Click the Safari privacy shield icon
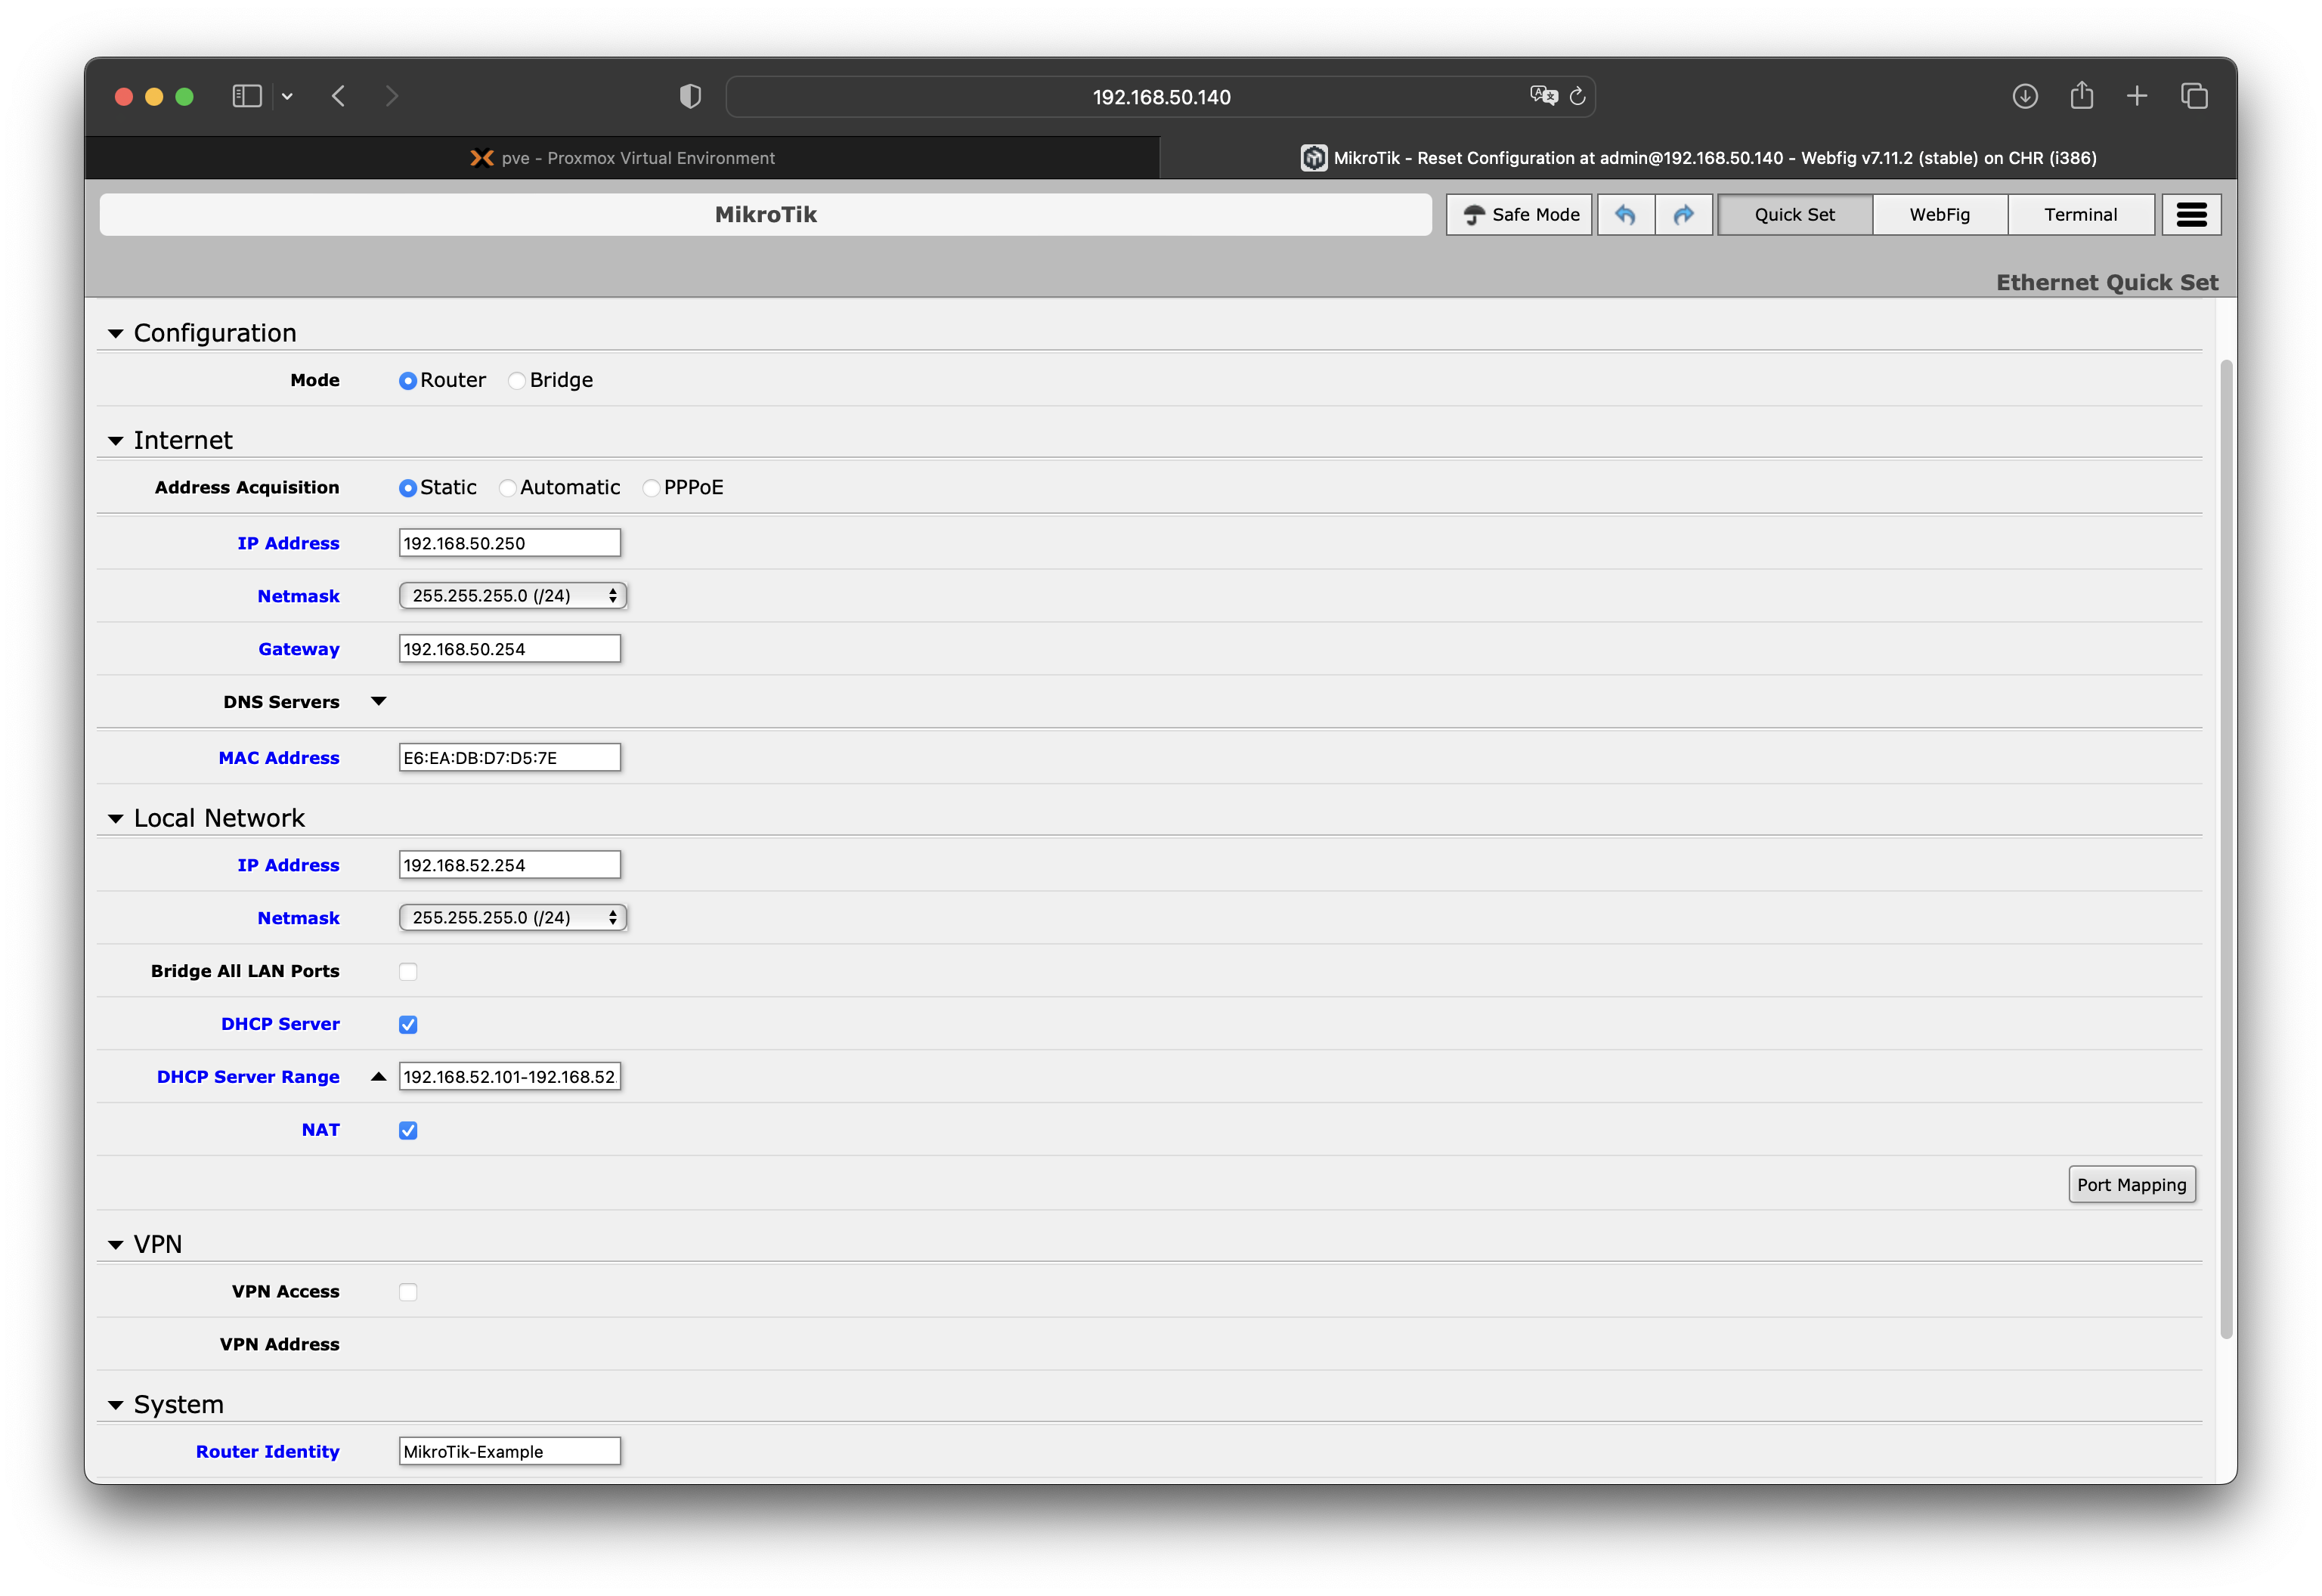Screen dimensions: 2322x1596 pos(690,96)
